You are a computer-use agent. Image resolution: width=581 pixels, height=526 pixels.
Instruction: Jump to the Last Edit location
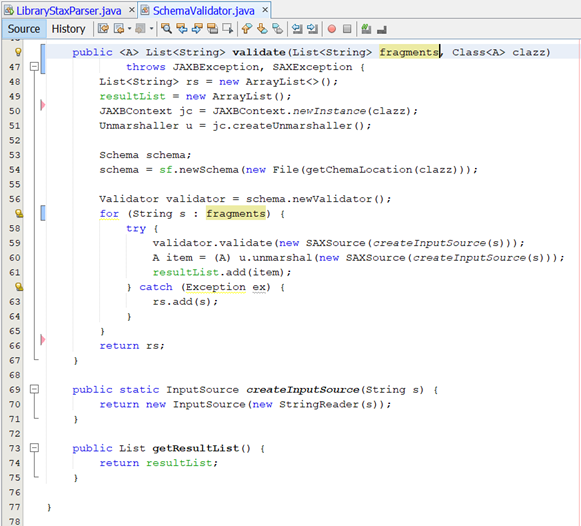103,29
